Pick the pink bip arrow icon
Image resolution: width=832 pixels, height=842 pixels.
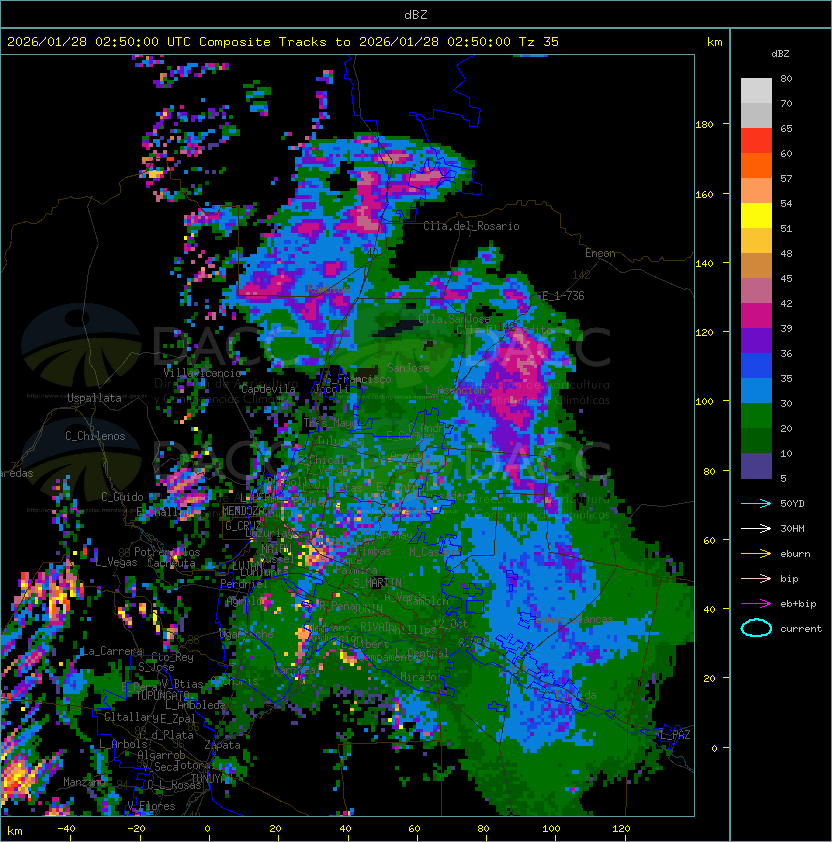click(756, 578)
